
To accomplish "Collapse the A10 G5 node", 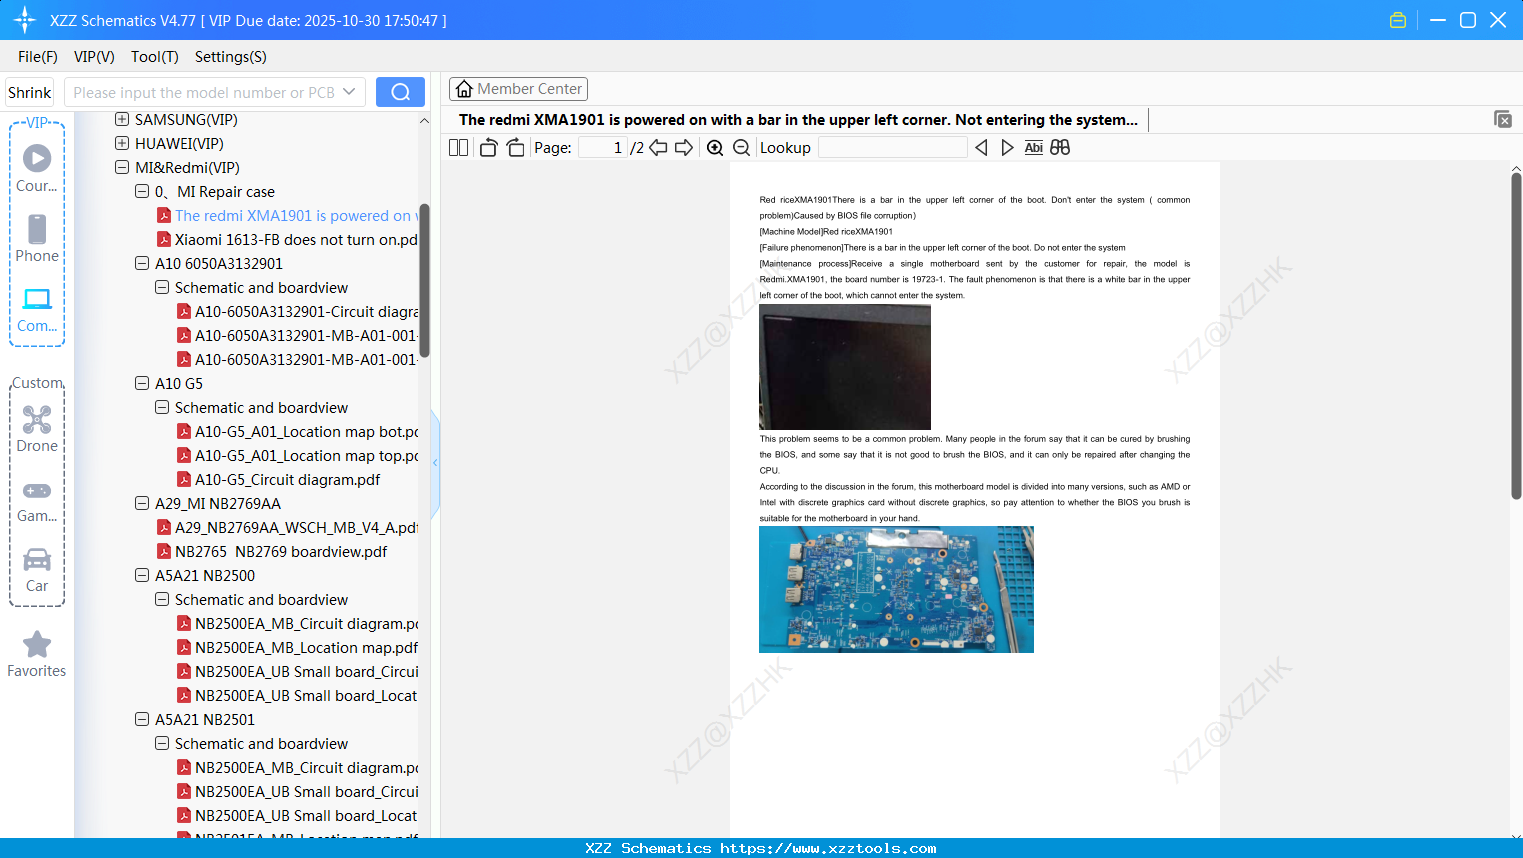I will pyautogui.click(x=142, y=384).
